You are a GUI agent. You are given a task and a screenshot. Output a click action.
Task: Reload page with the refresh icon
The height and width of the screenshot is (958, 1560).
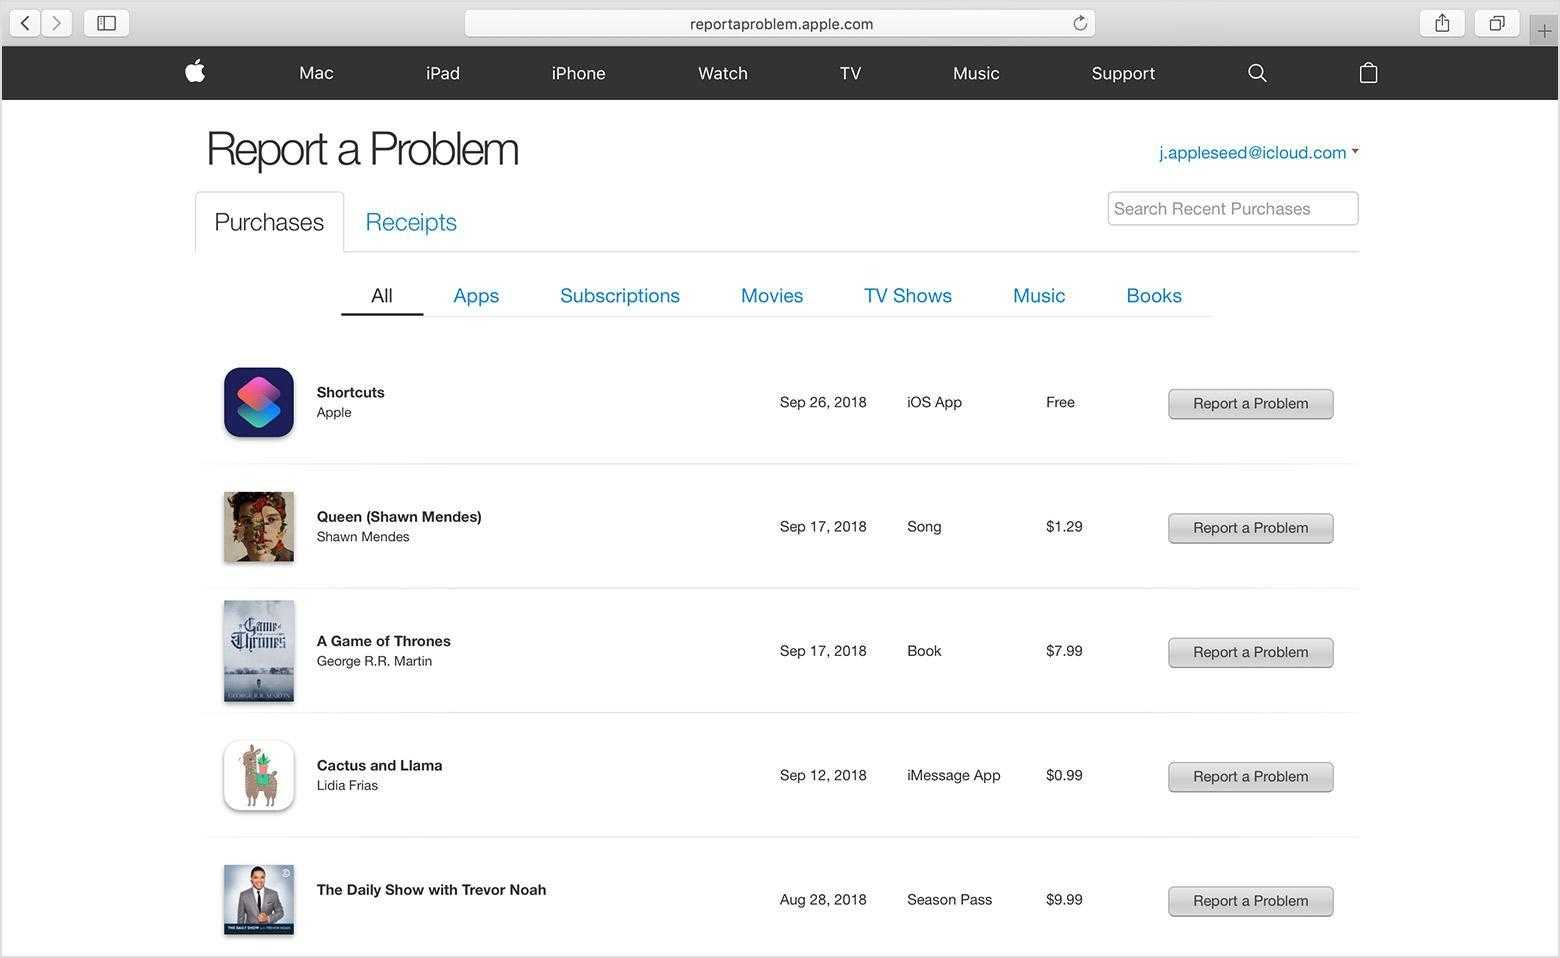click(1080, 23)
